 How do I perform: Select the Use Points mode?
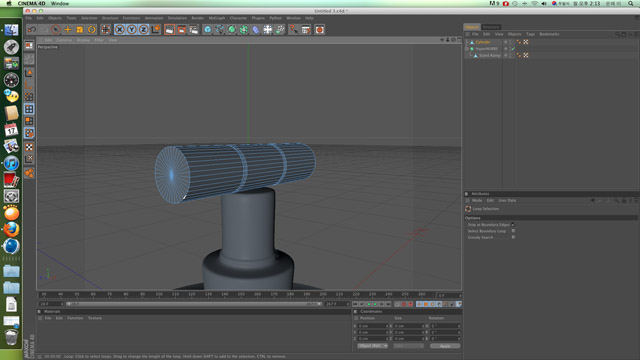[29, 97]
